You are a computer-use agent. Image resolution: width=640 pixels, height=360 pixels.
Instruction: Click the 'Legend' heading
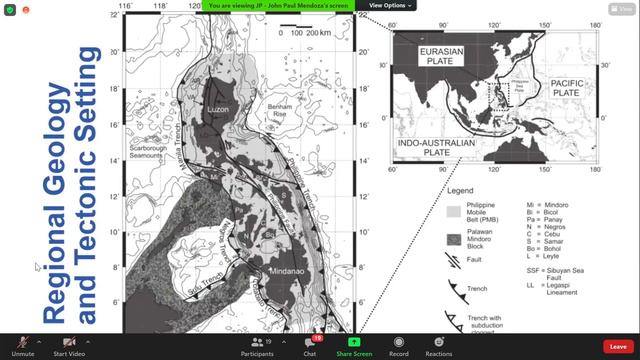coord(460,191)
